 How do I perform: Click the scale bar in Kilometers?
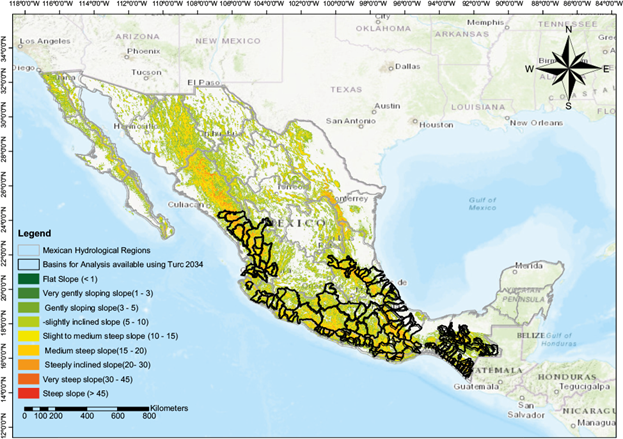click(x=88, y=410)
